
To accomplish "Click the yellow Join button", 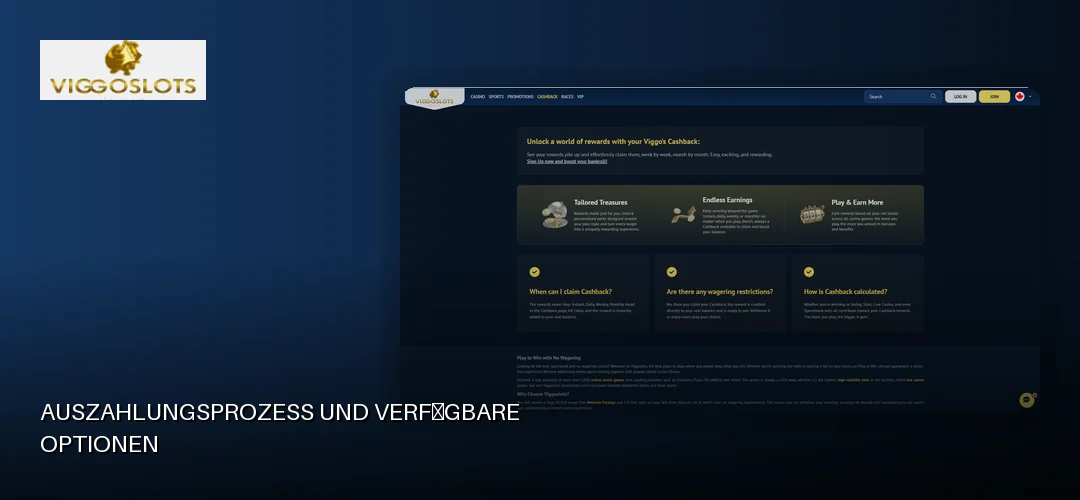I will tap(994, 96).
